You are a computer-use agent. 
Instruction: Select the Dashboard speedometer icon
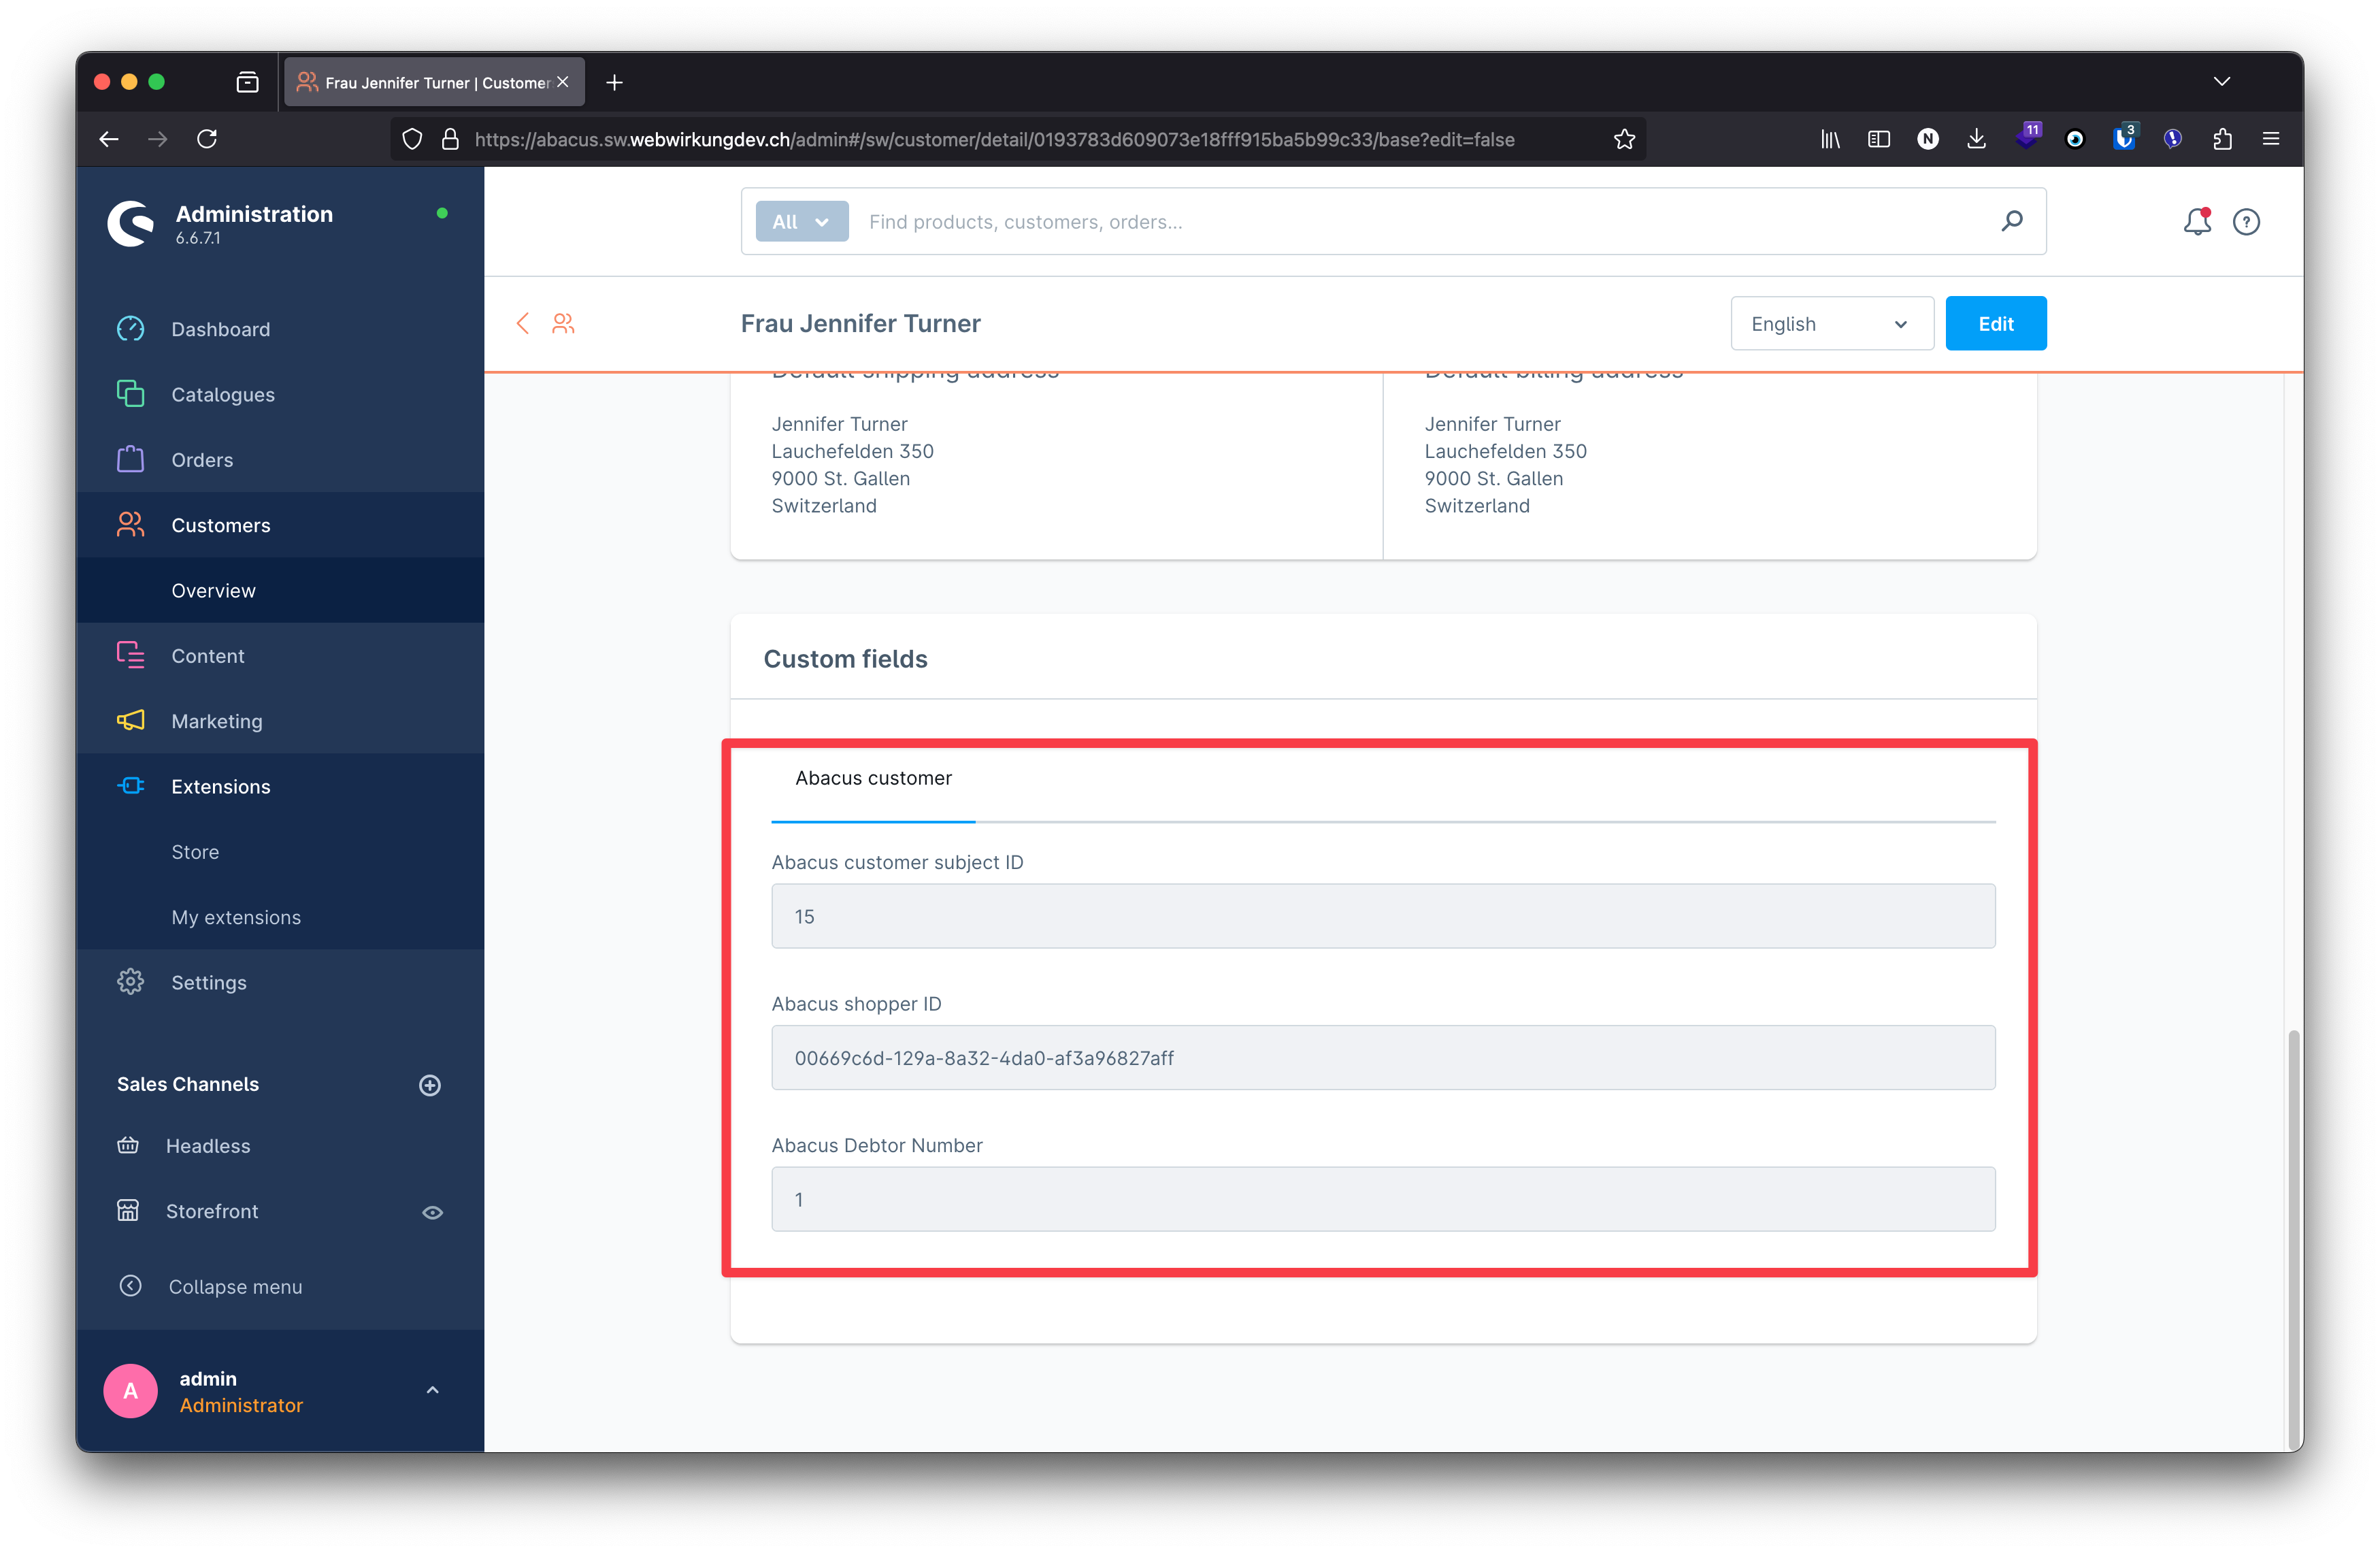click(x=131, y=328)
